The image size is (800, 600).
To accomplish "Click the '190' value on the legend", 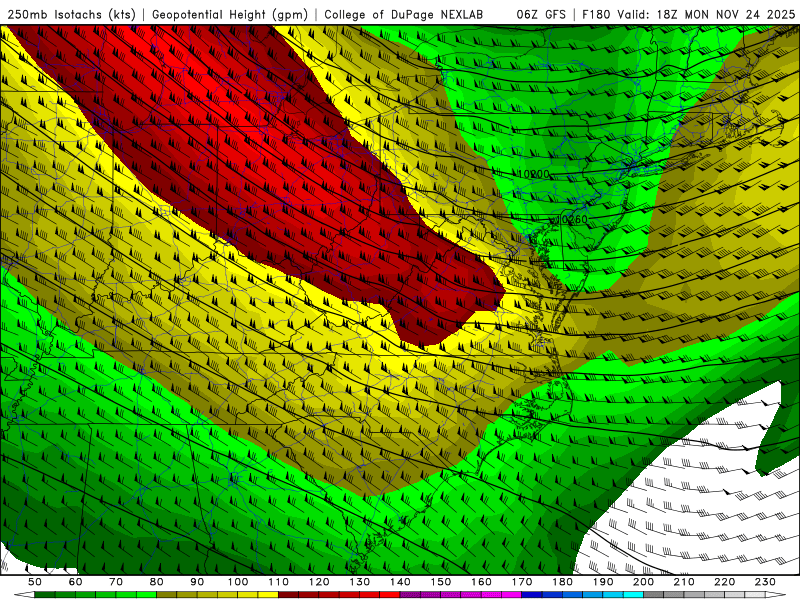I will [603, 582].
